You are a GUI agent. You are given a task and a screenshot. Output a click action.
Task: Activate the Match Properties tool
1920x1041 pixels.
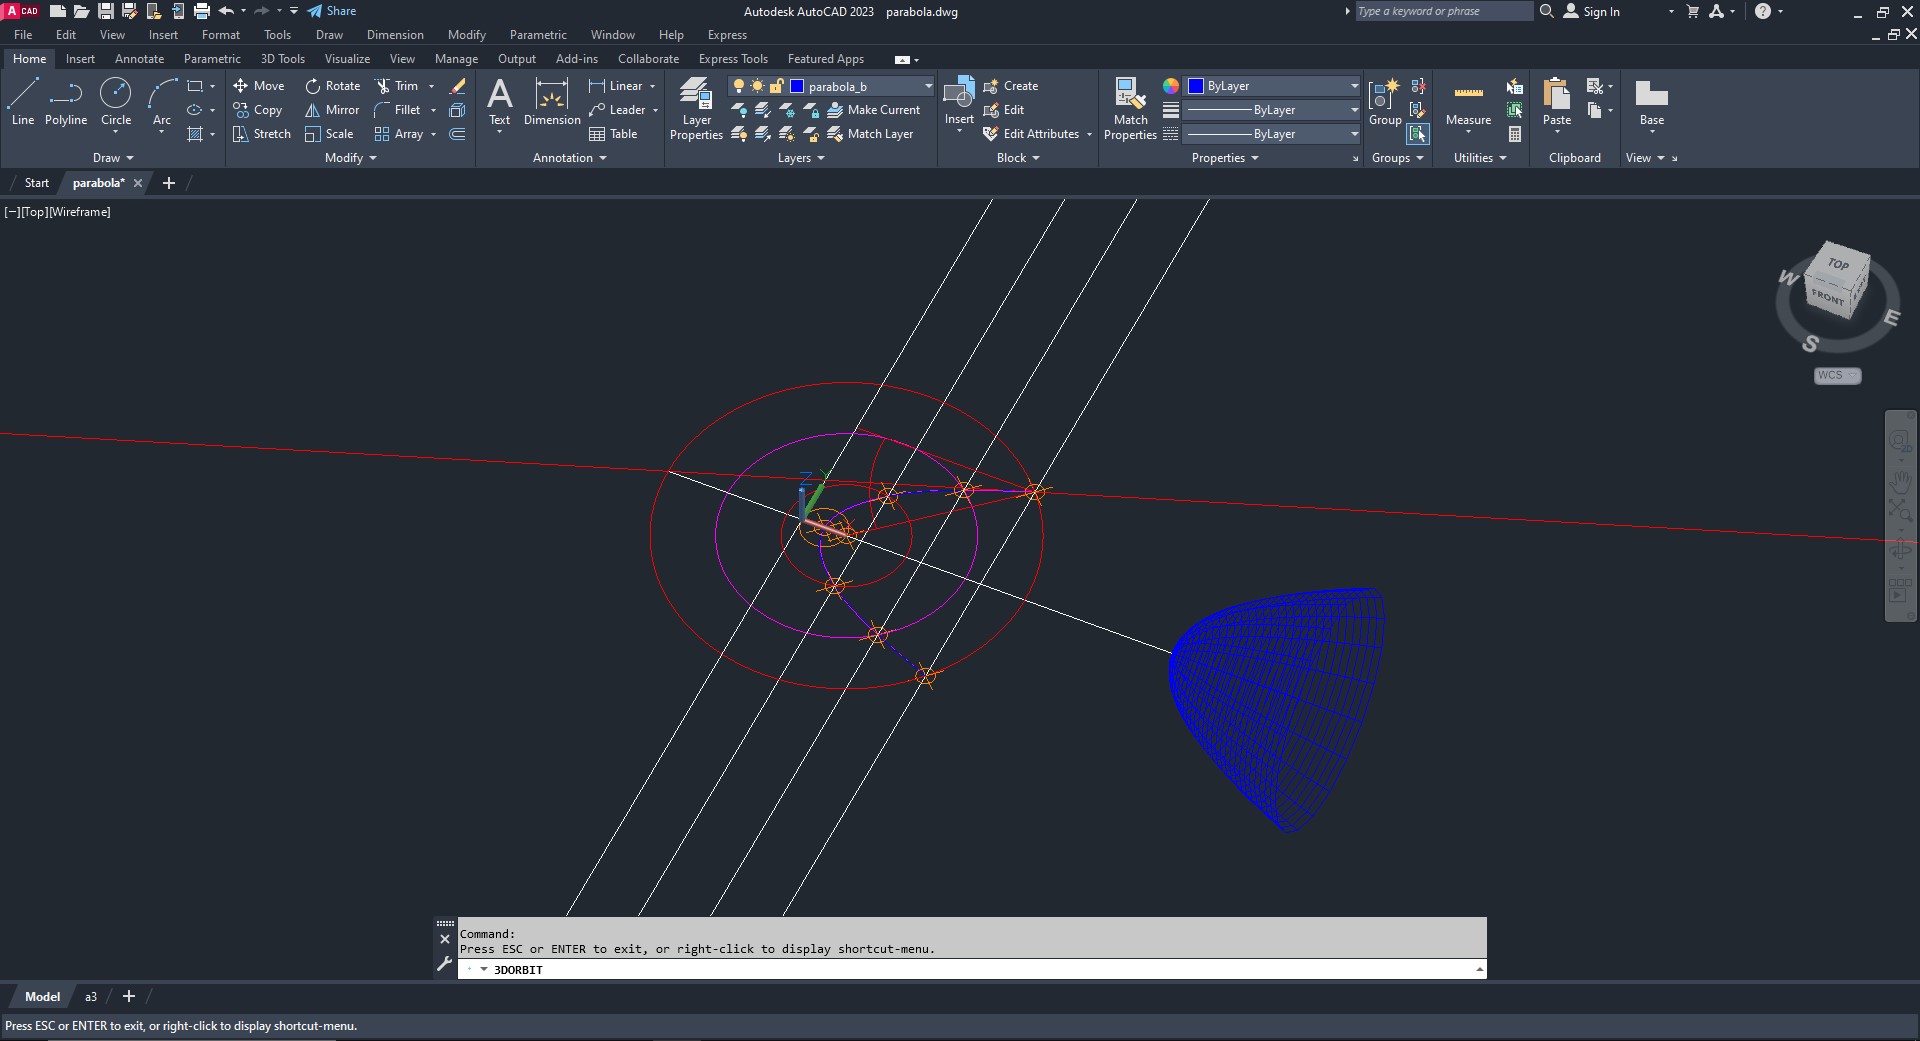point(1130,110)
